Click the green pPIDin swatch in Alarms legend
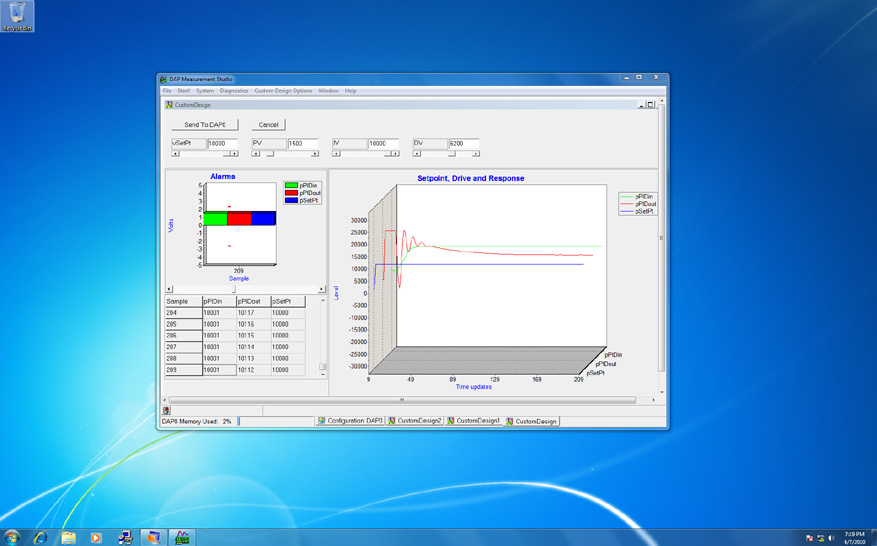 [291, 185]
